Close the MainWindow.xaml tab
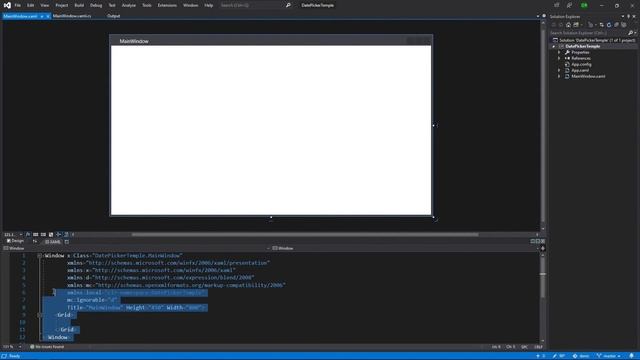The image size is (640, 360). pyautogui.click(x=48, y=16)
